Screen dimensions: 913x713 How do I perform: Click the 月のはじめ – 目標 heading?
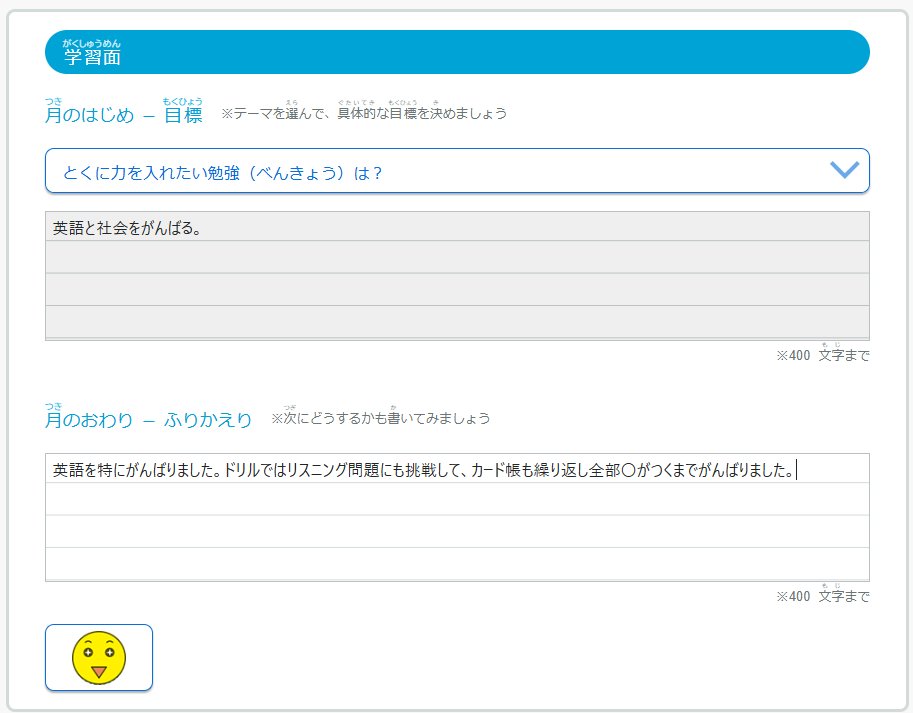[x=123, y=115]
